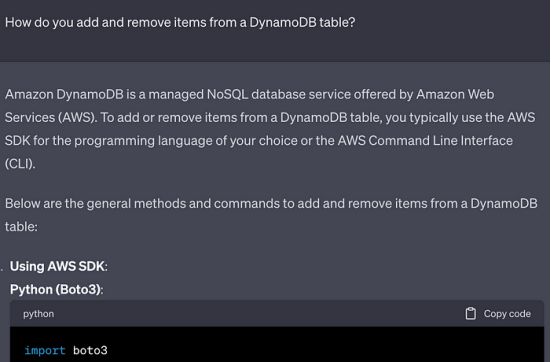Click the python language label
This screenshot has width=551, height=362.
39,314
